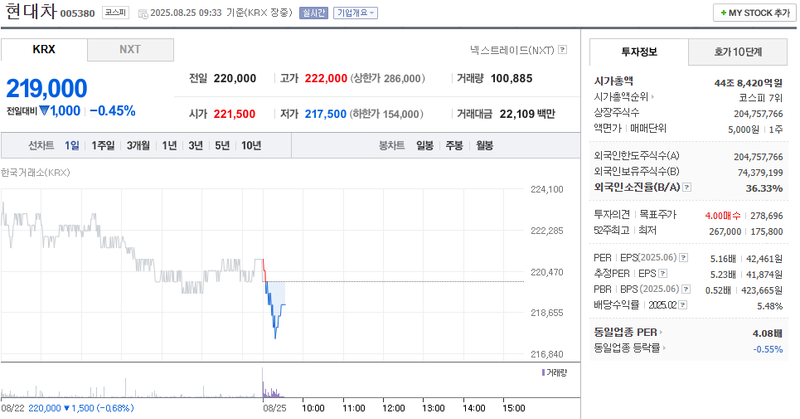This screenshot has height=419, width=800.
Task: Click the 시가 value 221,500
Action: tap(234, 114)
